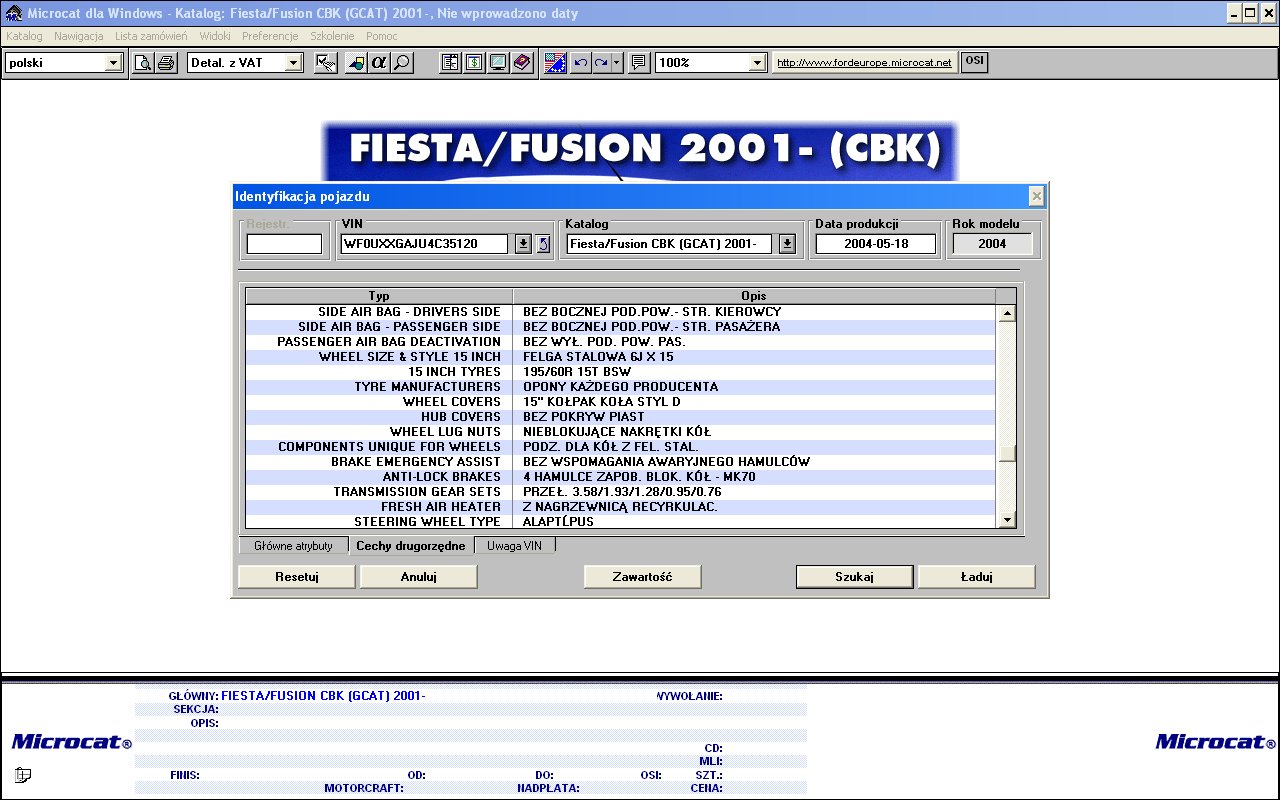The height and width of the screenshot is (800, 1280).
Task: Click the undo arrow icon
Action: tap(579, 63)
